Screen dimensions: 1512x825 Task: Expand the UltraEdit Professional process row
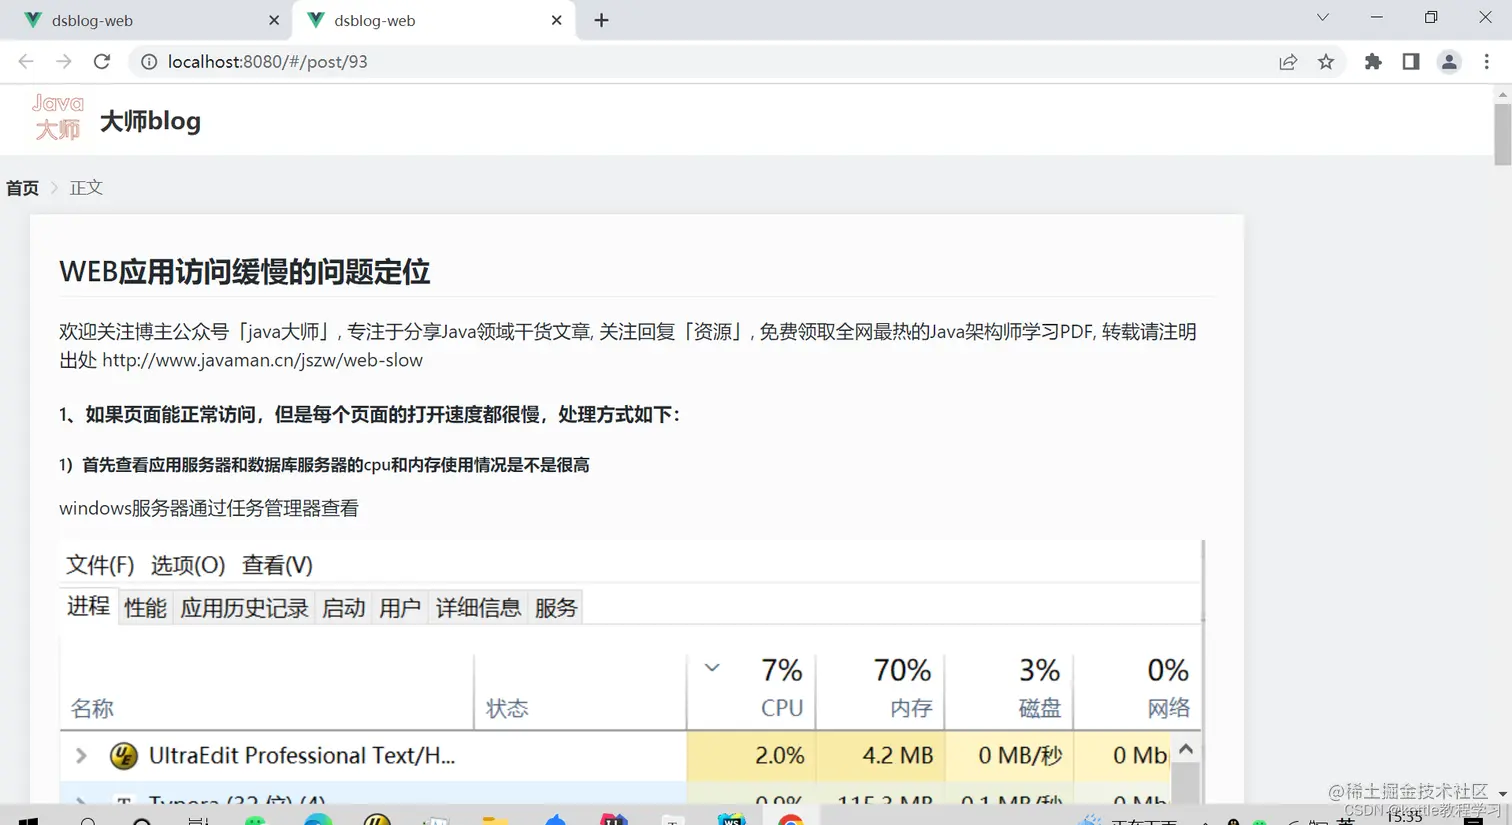[x=81, y=756]
